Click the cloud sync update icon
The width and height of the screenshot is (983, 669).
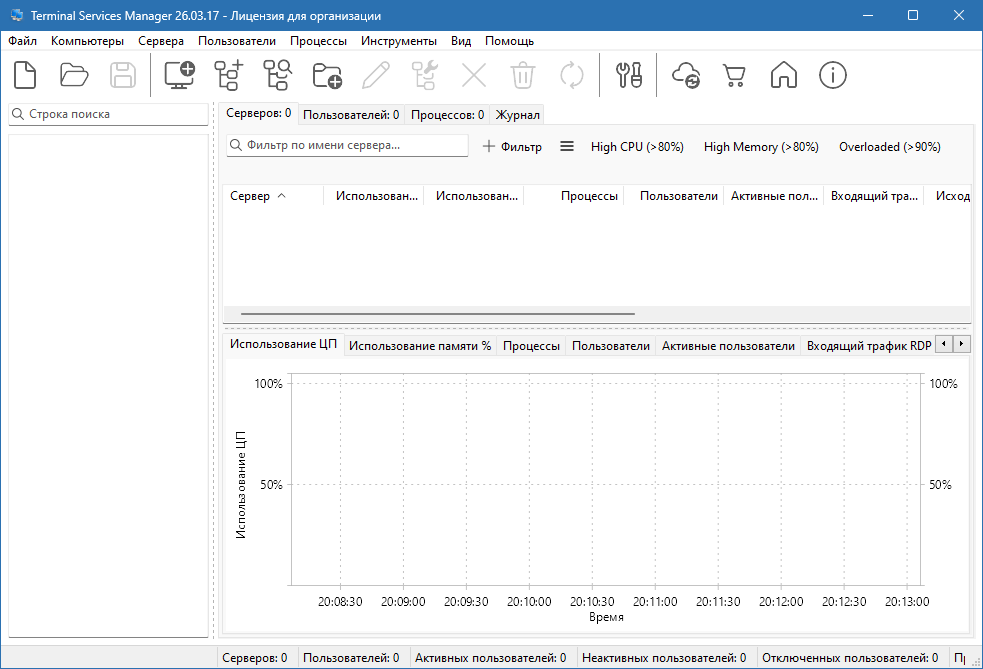[x=687, y=75]
